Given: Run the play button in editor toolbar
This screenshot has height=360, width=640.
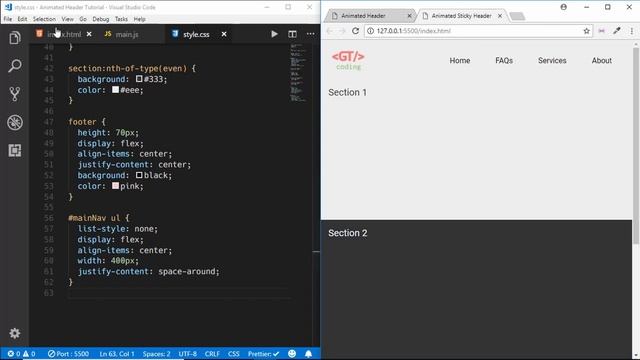Looking at the screenshot, I should click(x=274, y=34).
